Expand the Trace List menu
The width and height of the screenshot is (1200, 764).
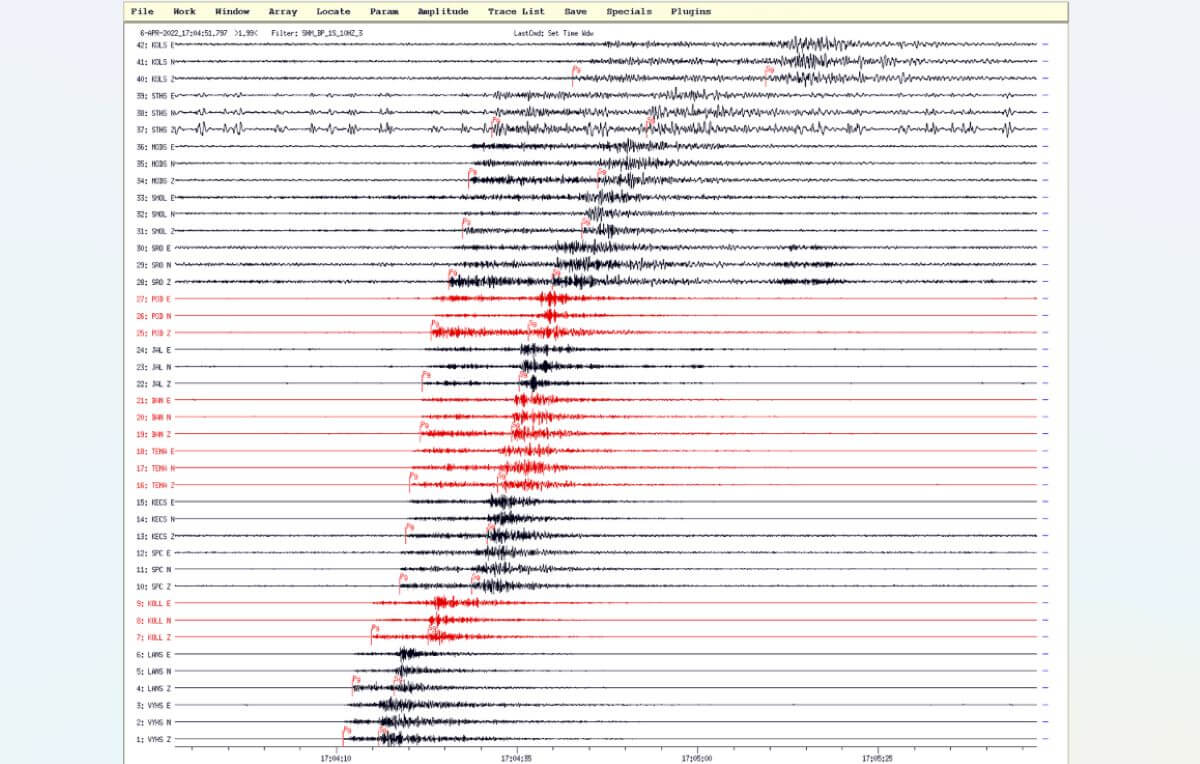click(x=516, y=12)
